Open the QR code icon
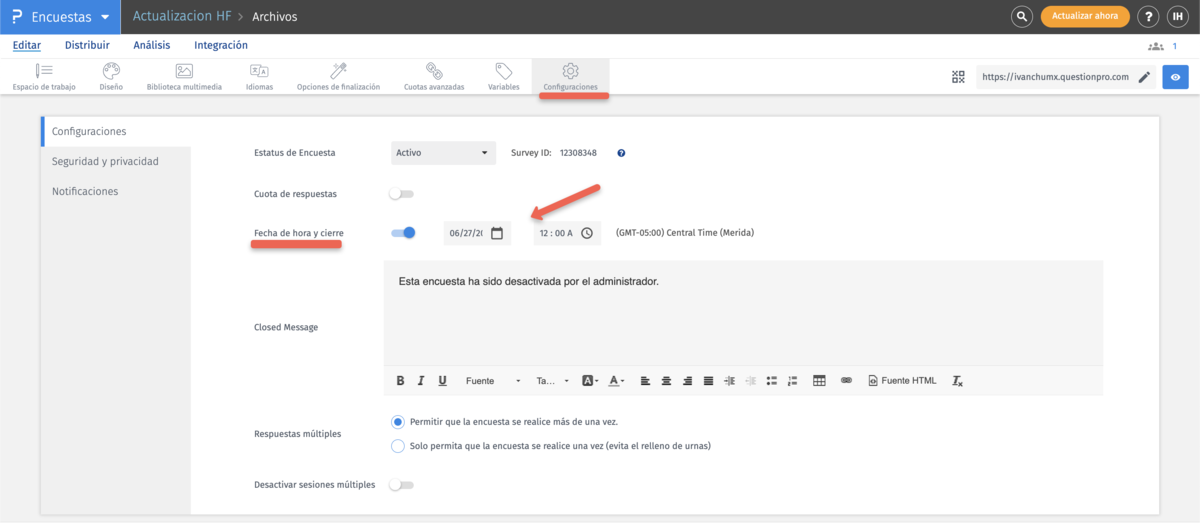The width and height of the screenshot is (1200, 524). [x=958, y=77]
